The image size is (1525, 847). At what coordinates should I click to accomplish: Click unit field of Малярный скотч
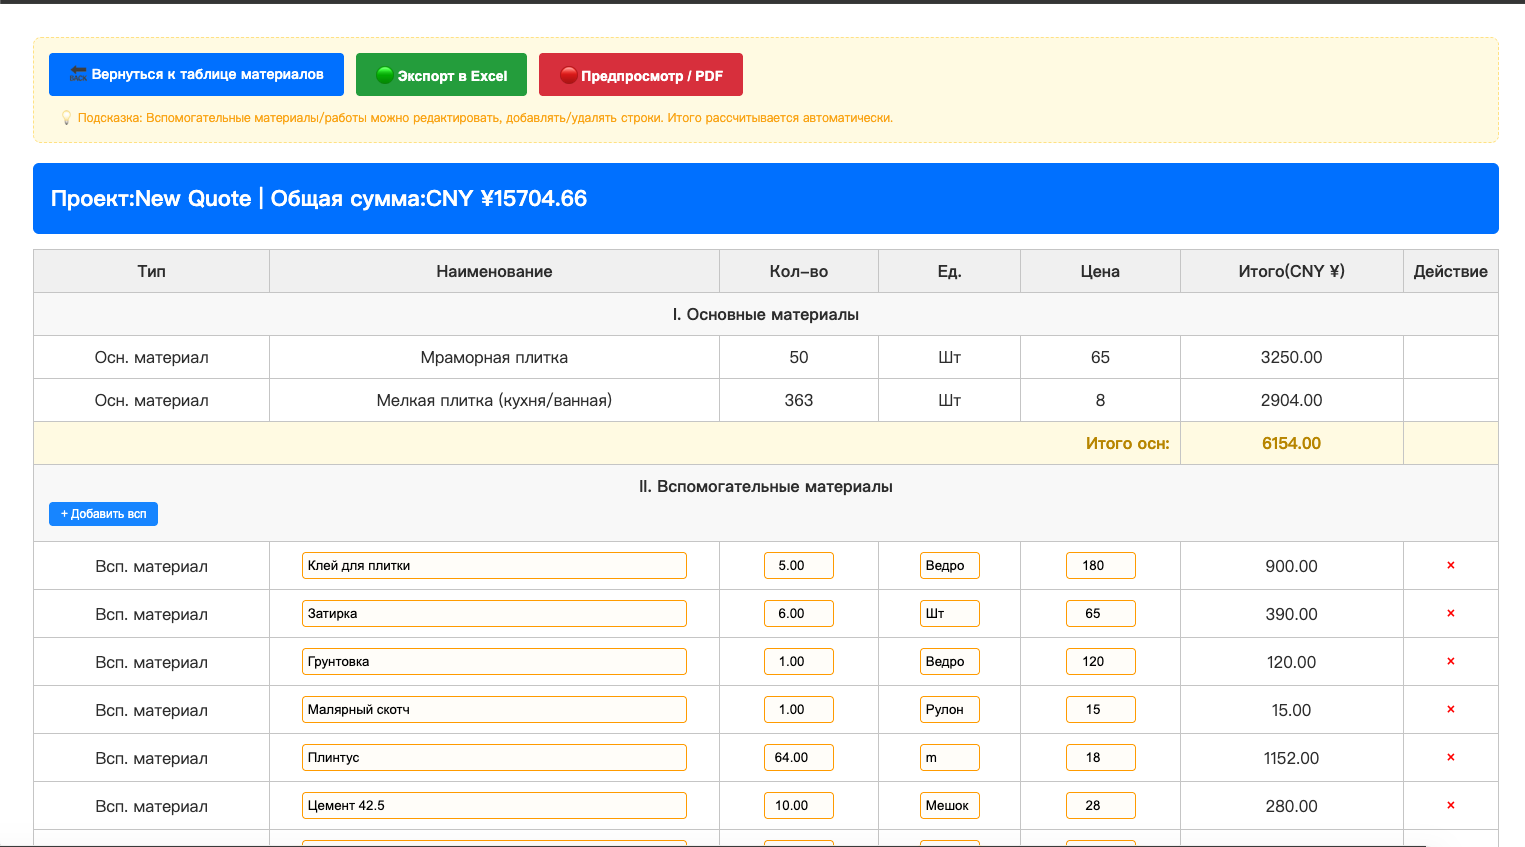coord(950,710)
